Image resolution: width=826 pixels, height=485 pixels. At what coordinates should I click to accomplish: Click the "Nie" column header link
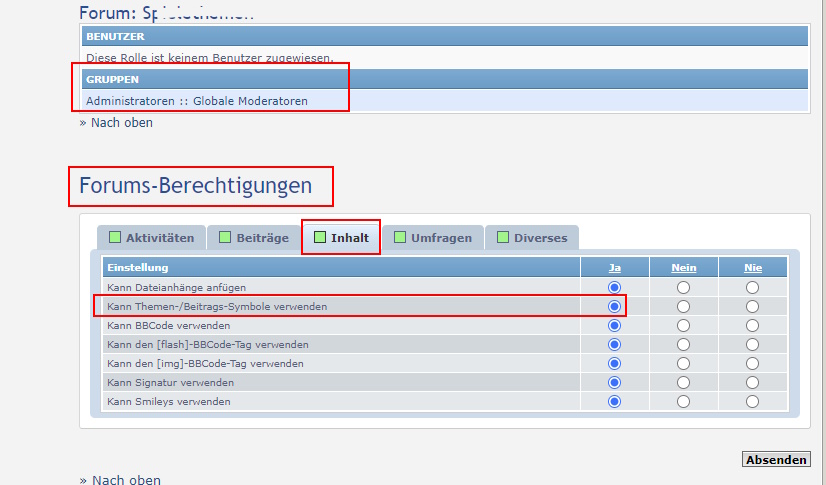[x=752, y=268]
